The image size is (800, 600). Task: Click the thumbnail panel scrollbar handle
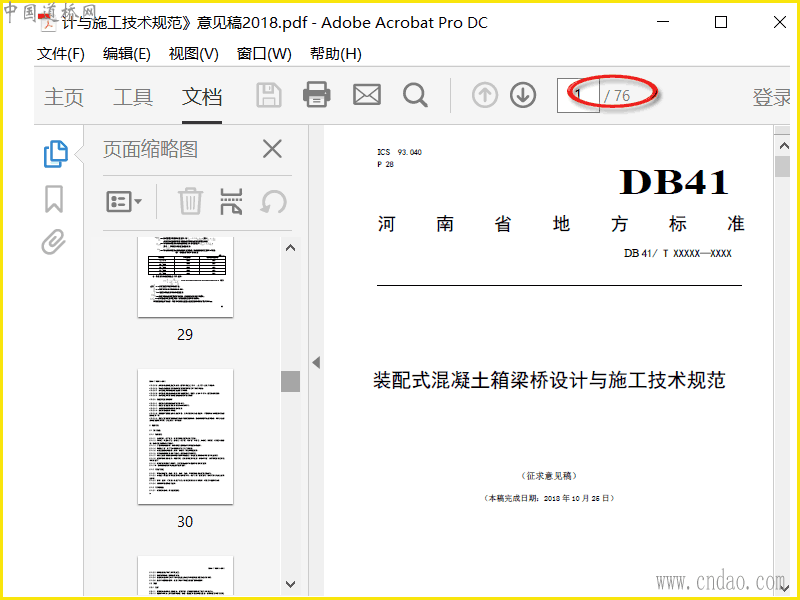tap(290, 381)
